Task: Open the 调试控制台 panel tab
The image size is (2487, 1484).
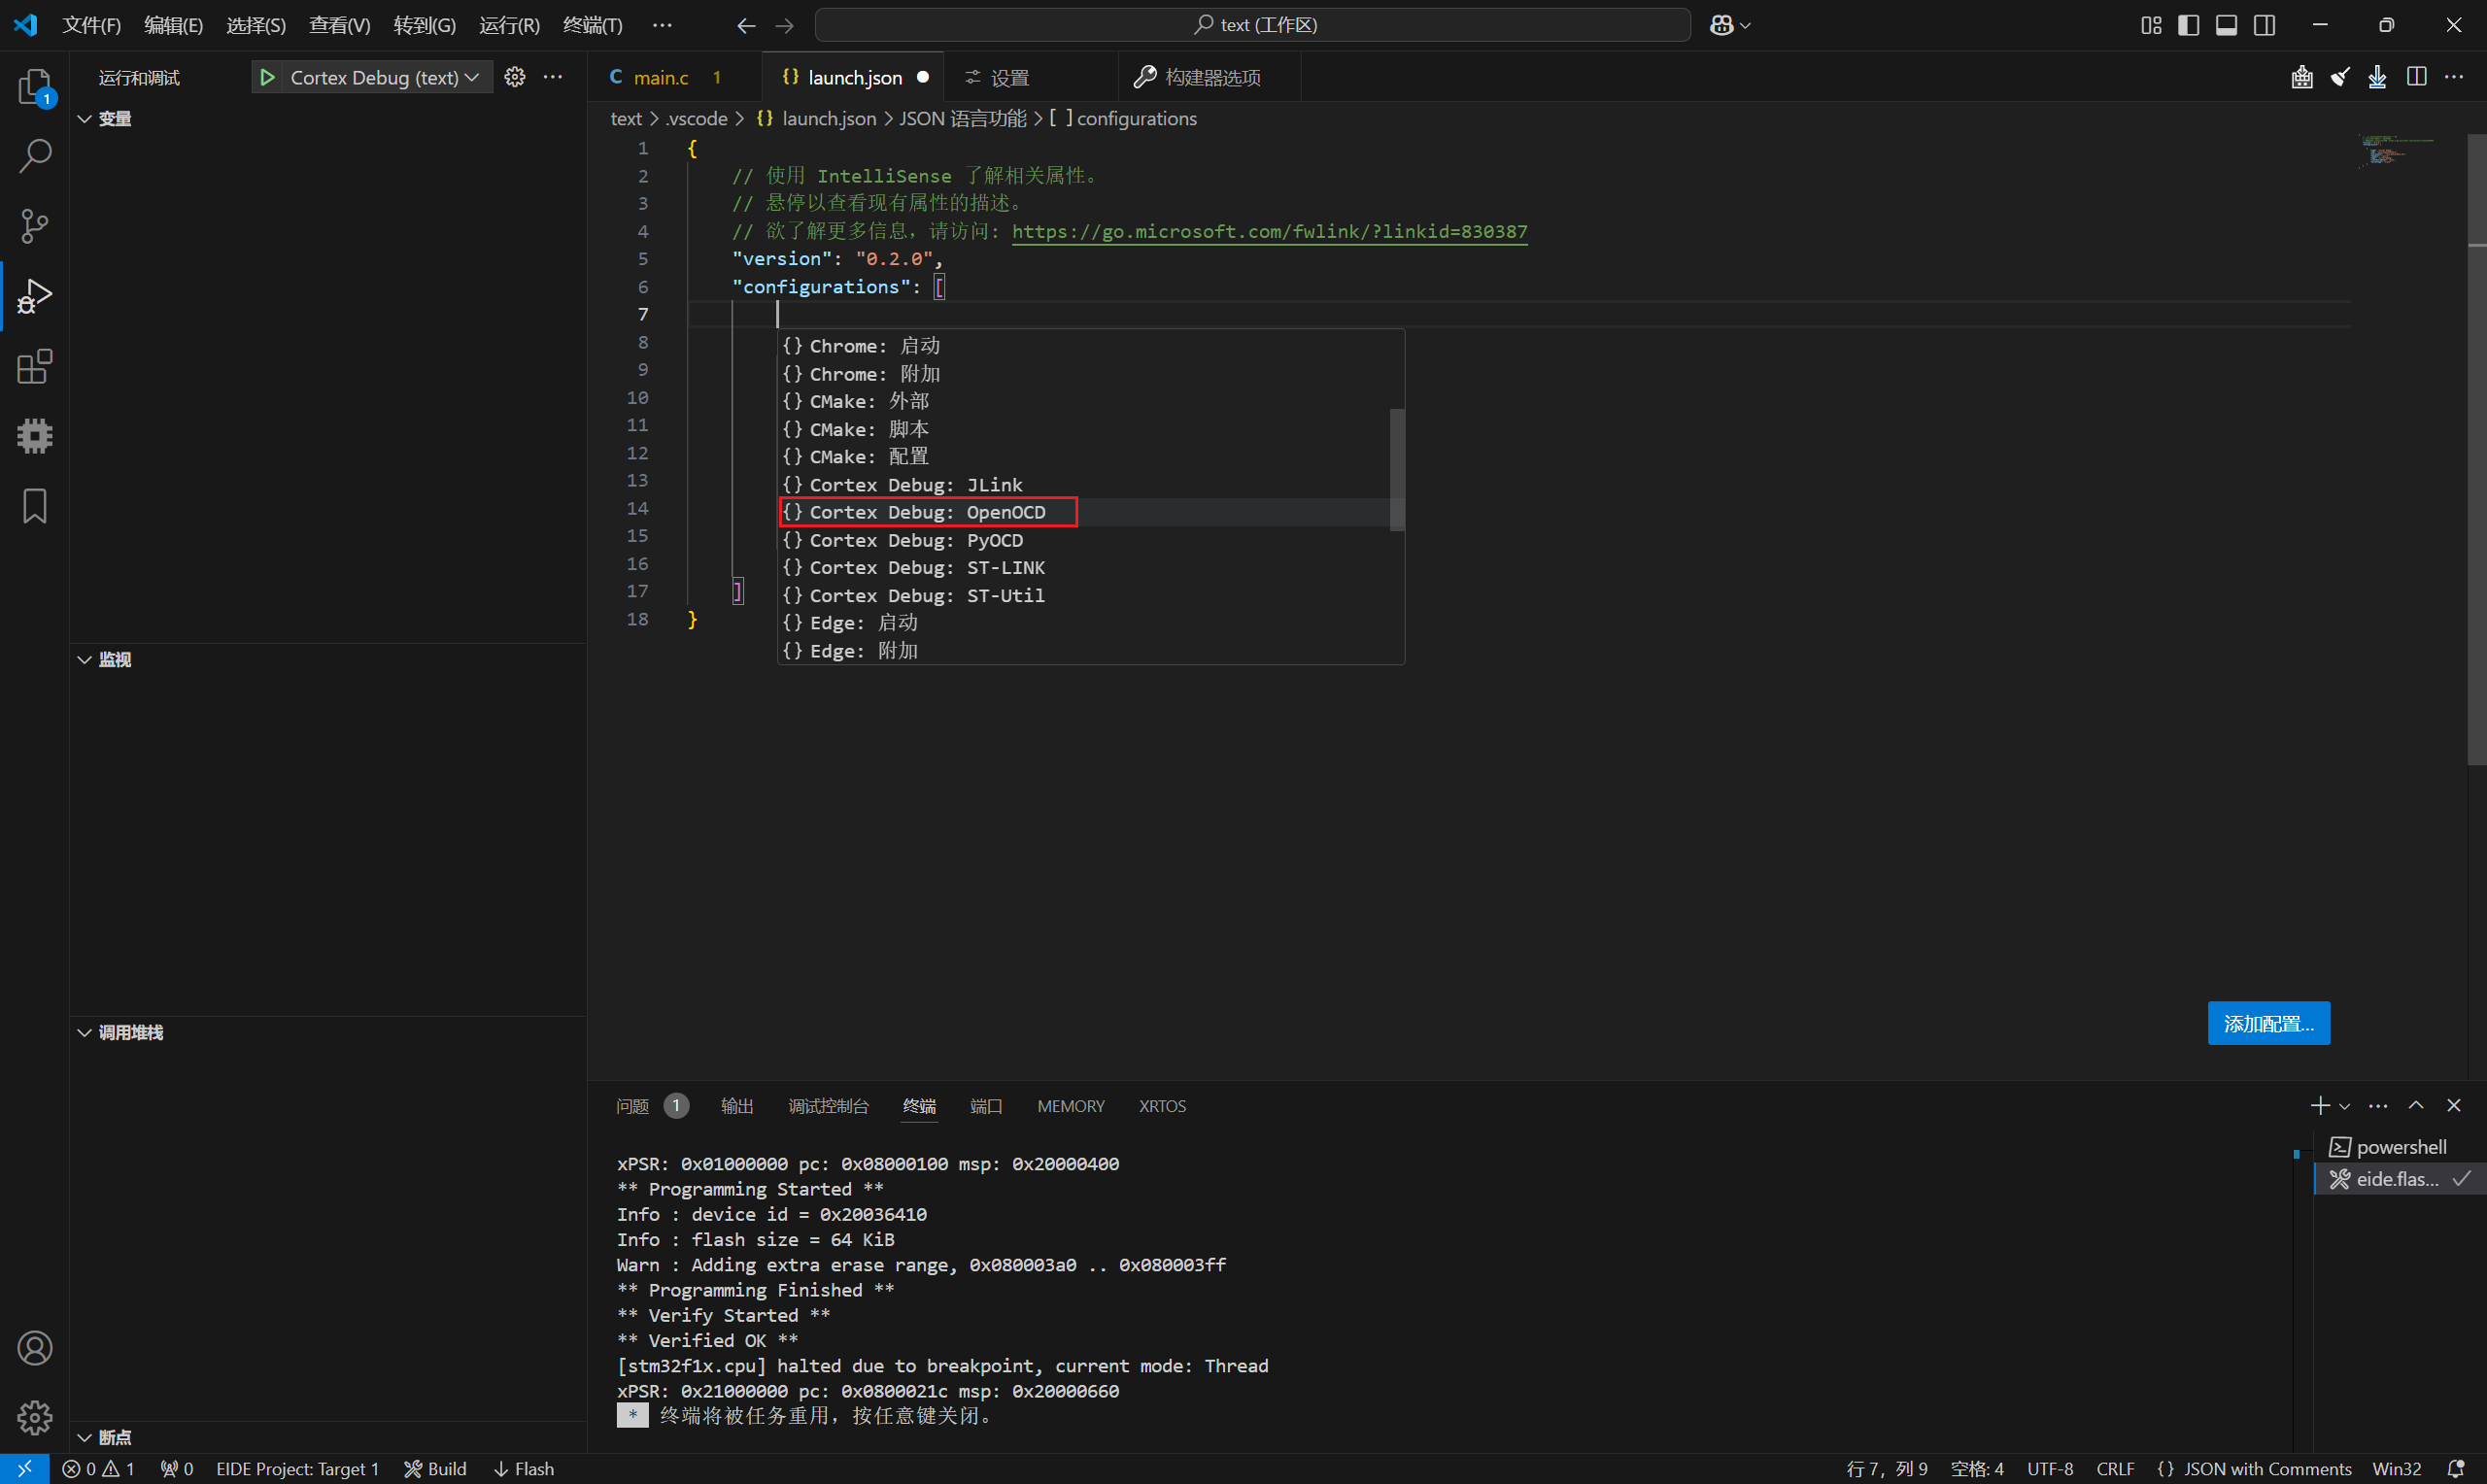Action: [828, 1106]
